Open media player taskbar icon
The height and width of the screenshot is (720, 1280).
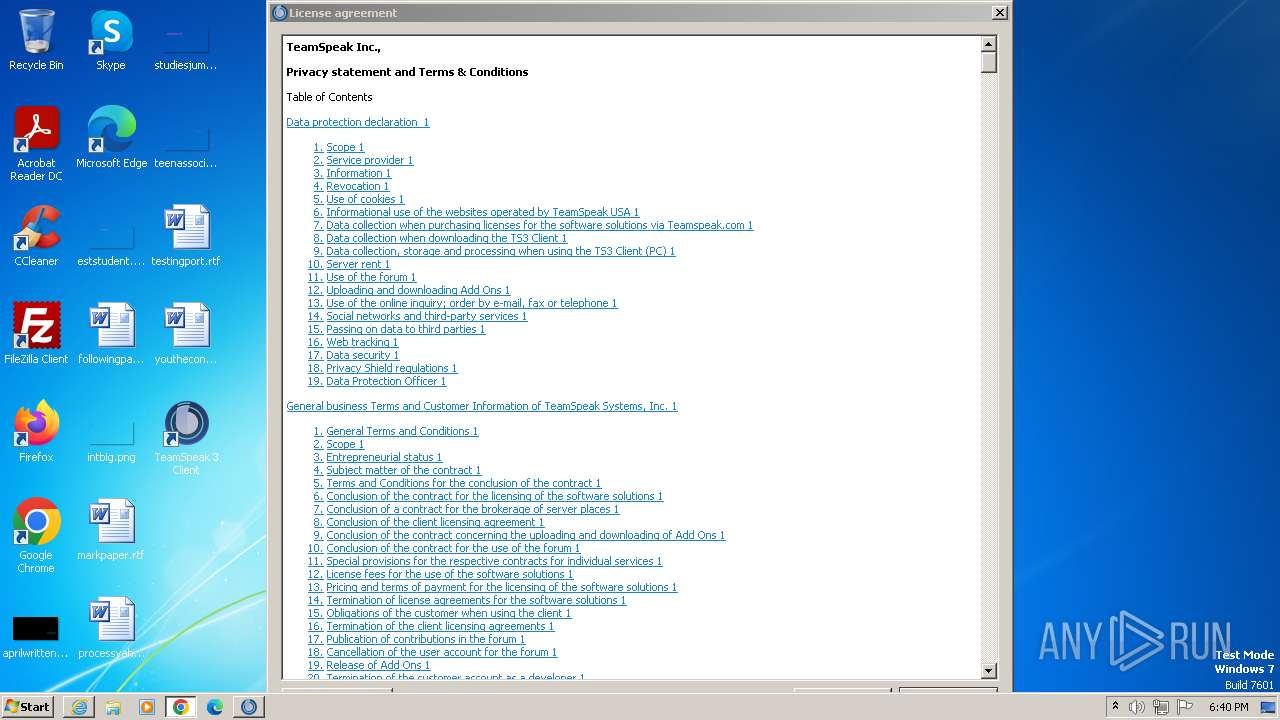pyautogui.click(x=147, y=707)
